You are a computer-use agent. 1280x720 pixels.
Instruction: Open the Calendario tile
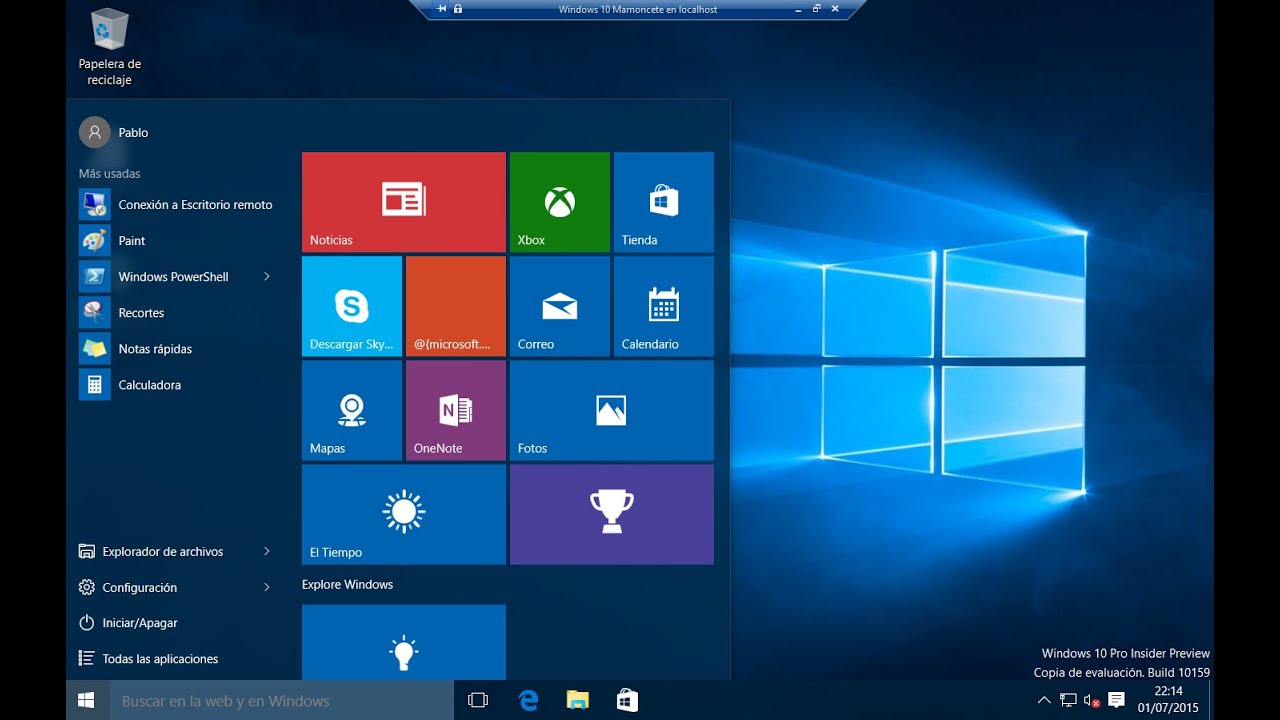coord(663,306)
